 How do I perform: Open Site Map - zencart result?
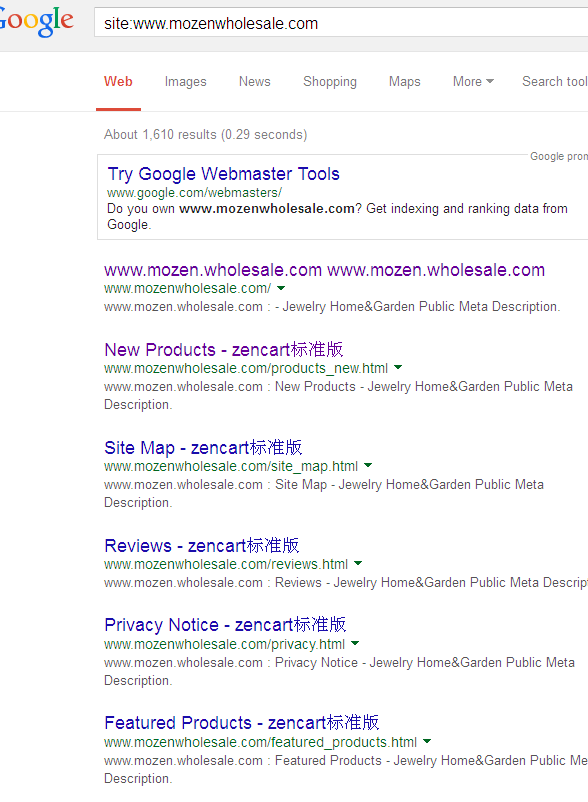pos(203,448)
